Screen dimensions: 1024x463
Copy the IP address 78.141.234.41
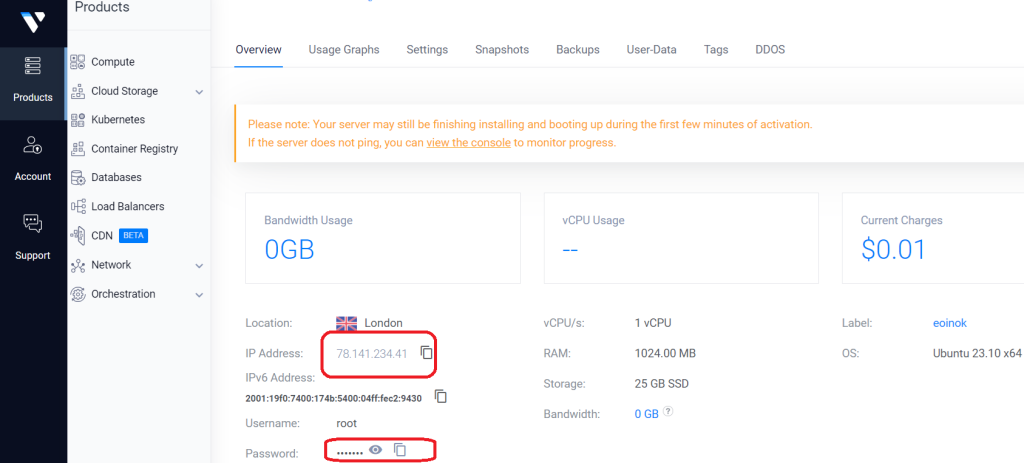(x=426, y=353)
